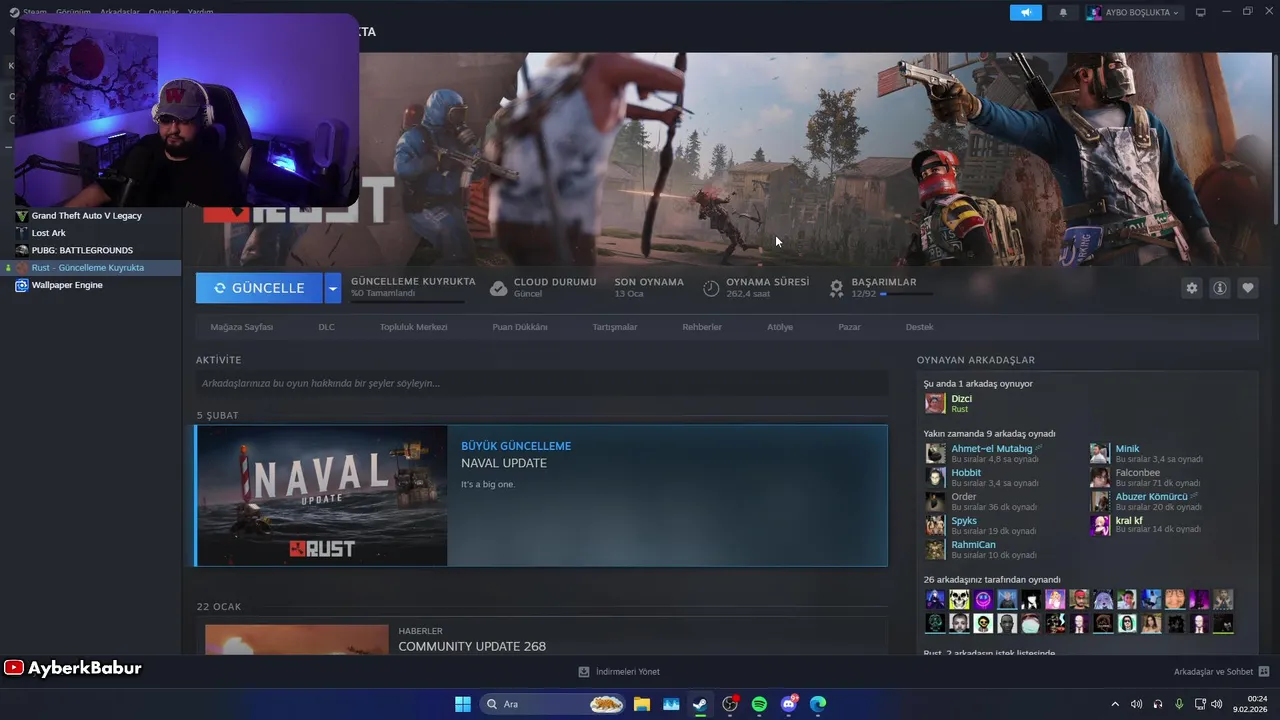
Task: Click the CLOUD DURUMU label
Action: (555, 282)
